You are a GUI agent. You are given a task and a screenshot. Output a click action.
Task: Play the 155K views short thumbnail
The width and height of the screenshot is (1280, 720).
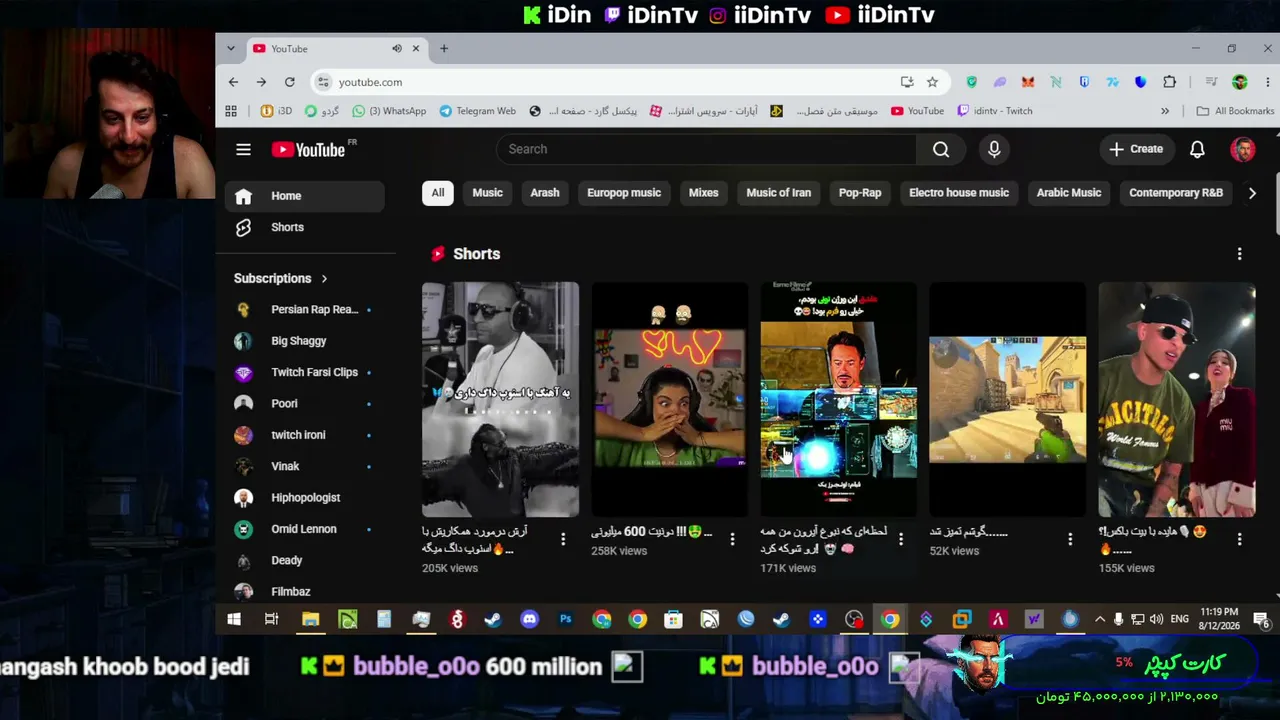coord(1177,399)
